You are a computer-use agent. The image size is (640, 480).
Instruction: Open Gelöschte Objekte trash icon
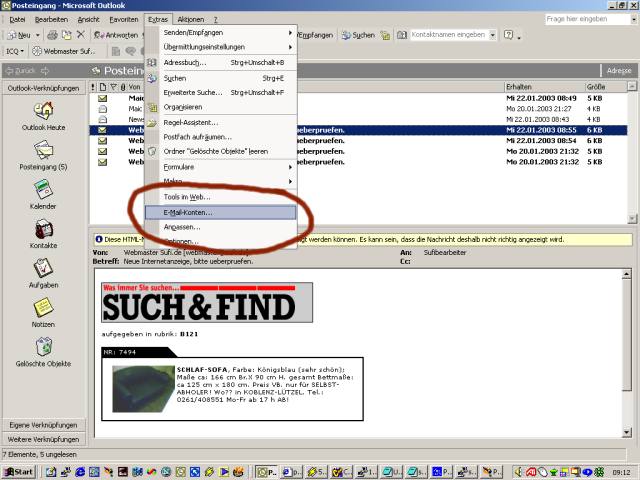tap(43, 346)
